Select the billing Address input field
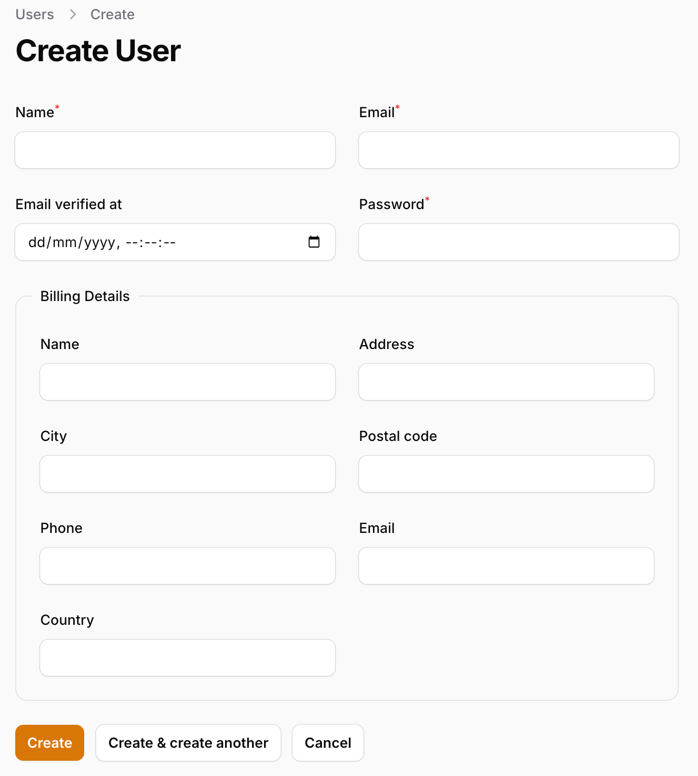 (x=506, y=382)
